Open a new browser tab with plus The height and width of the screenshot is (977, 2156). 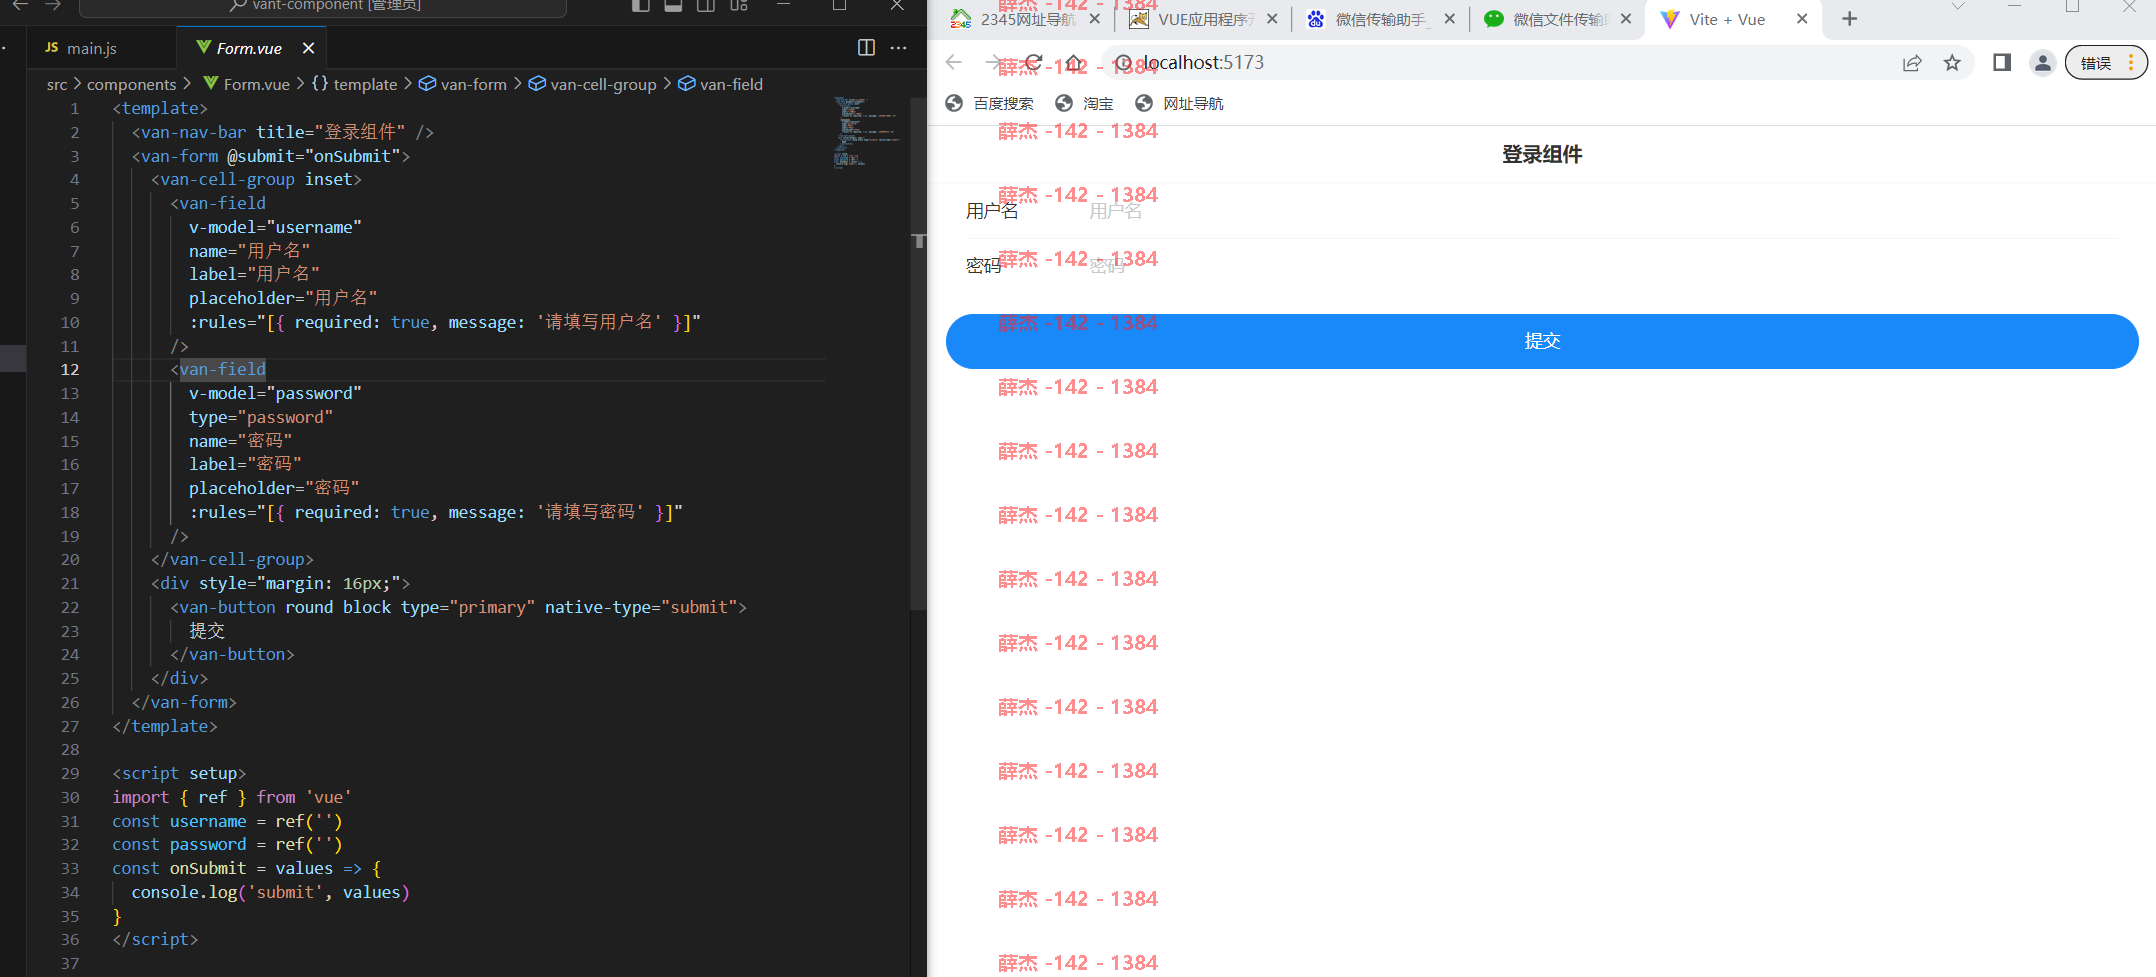tap(1850, 19)
